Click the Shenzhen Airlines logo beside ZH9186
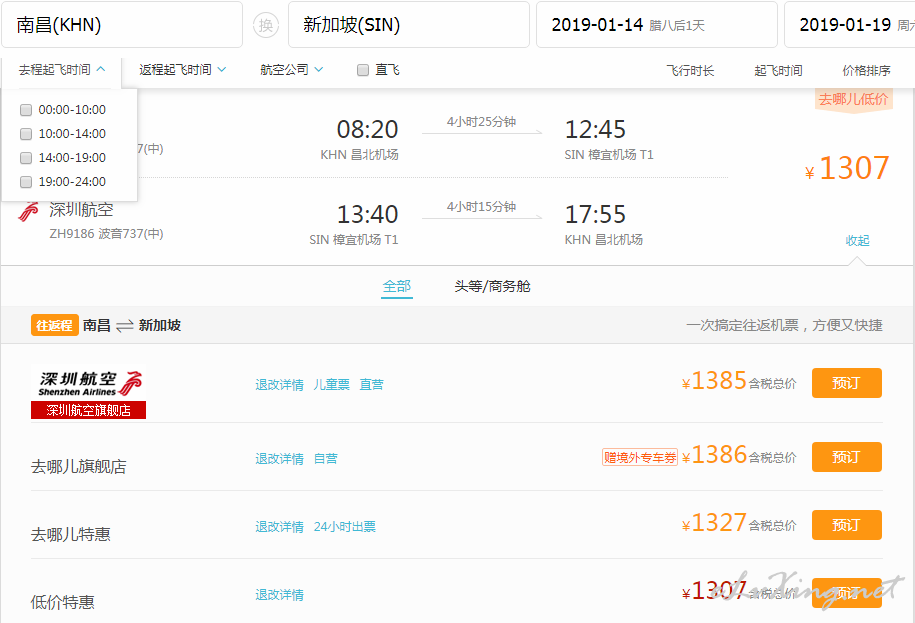 [x=28, y=212]
